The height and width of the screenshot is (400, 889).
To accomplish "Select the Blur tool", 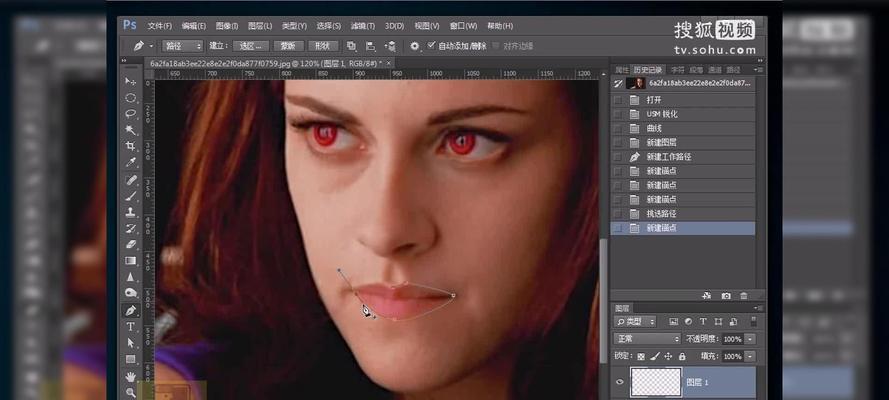I will (x=131, y=277).
